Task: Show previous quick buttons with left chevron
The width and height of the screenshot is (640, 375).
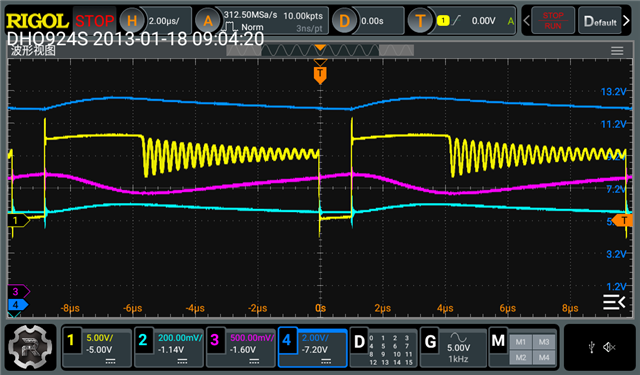Action: point(527,20)
